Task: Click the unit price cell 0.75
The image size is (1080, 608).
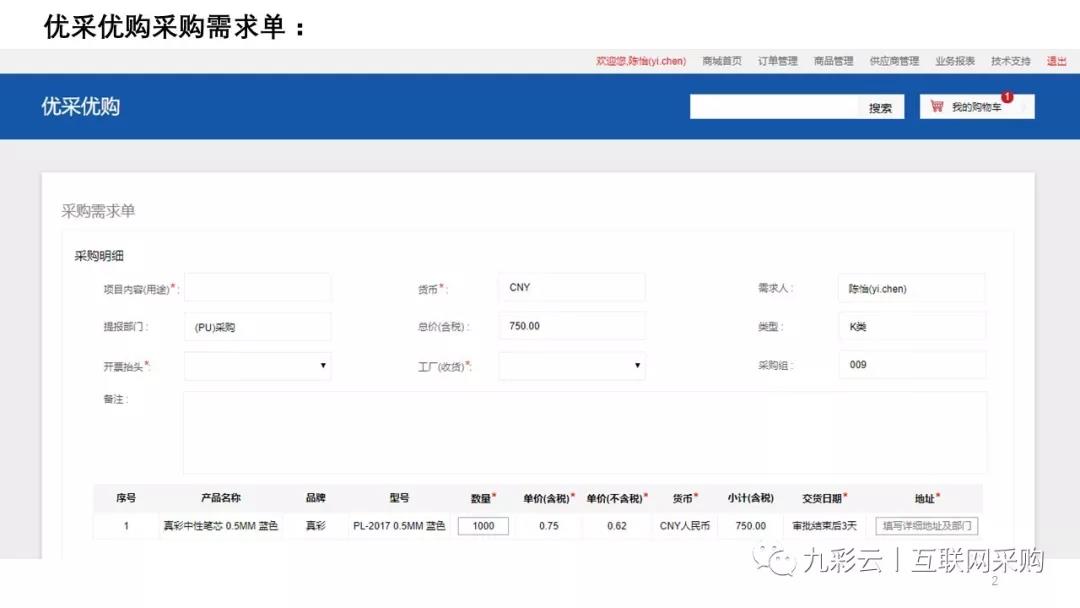Action: [549, 526]
